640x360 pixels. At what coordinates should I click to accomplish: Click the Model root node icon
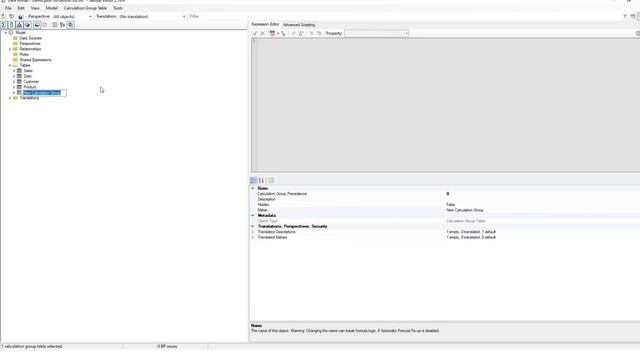click(11, 33)
